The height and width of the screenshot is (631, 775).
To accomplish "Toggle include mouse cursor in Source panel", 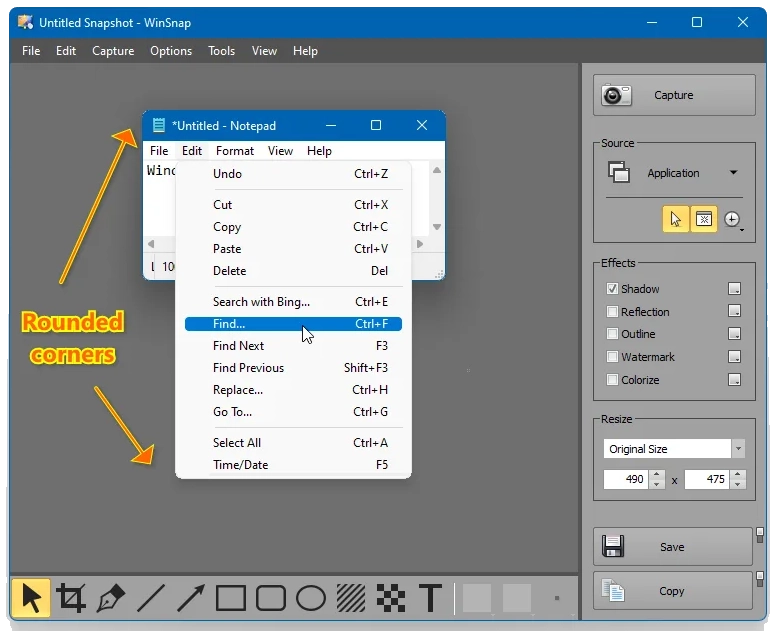I will (675, 219).
